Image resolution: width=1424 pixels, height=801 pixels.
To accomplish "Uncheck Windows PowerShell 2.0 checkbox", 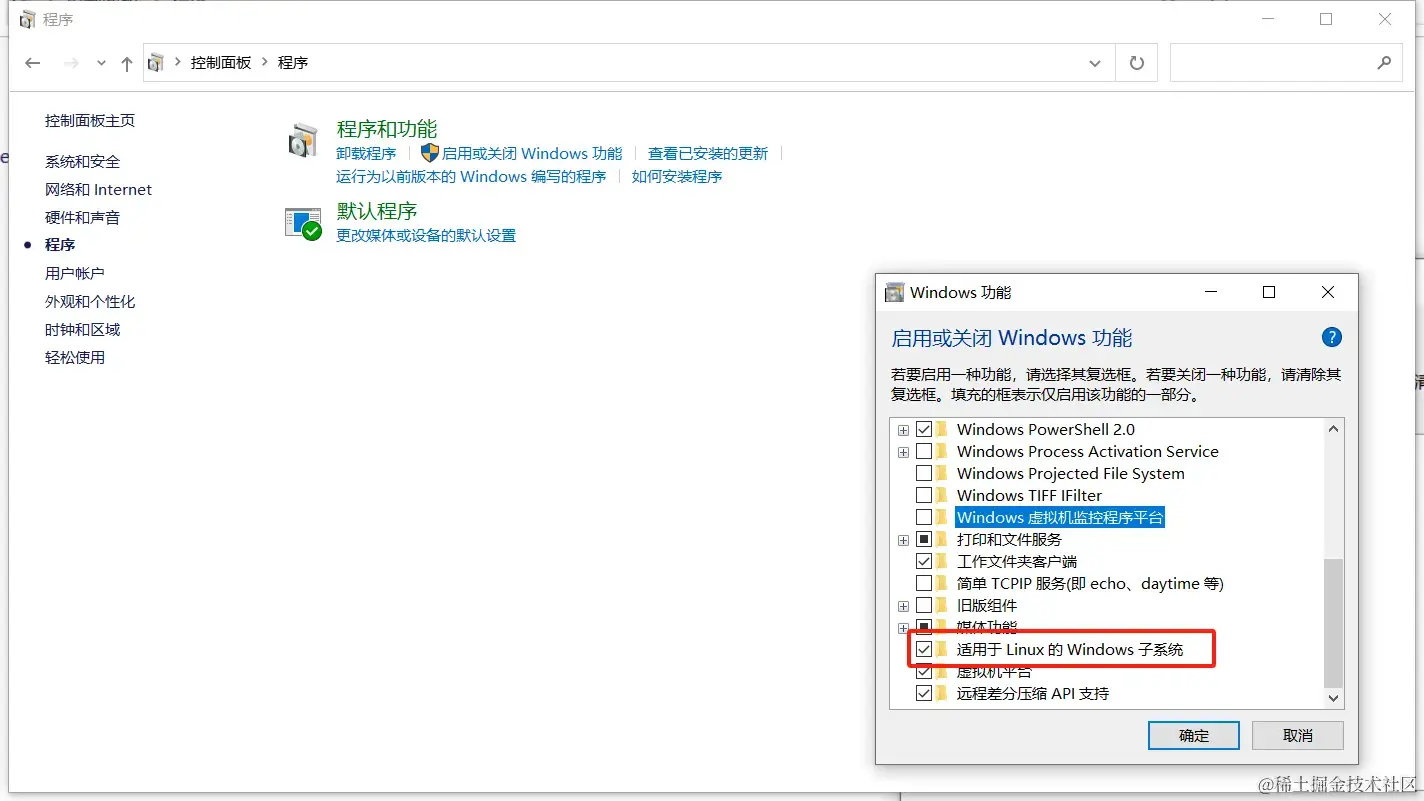I will click(x=924, y=429).
